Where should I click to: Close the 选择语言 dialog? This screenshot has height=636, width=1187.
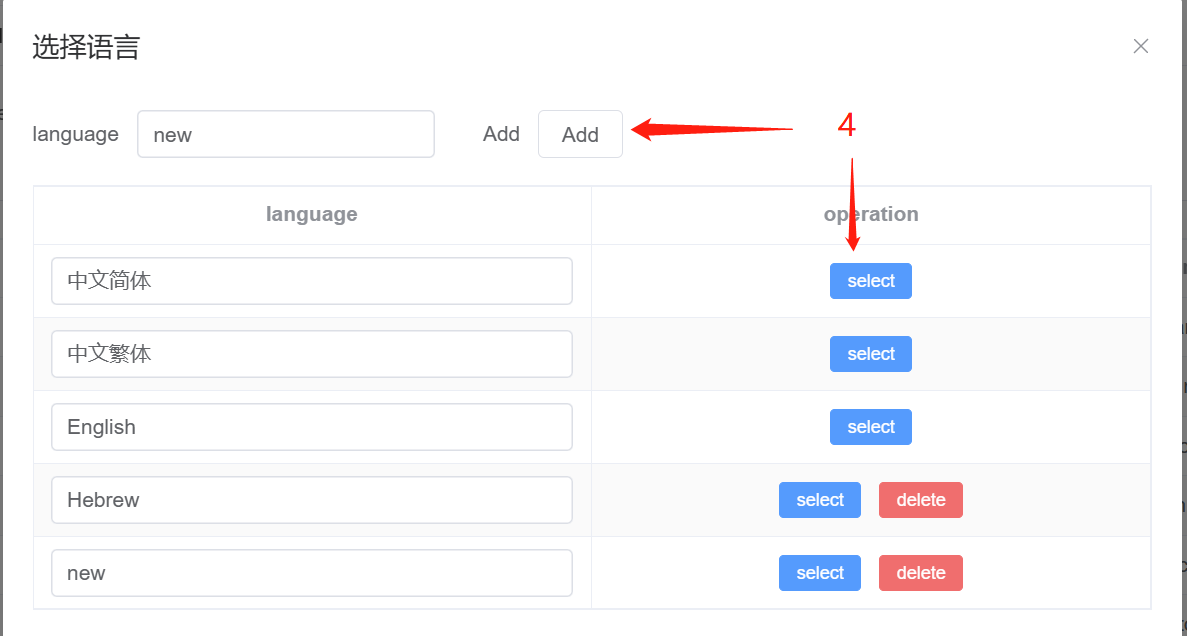click(x=1140, y=46)
